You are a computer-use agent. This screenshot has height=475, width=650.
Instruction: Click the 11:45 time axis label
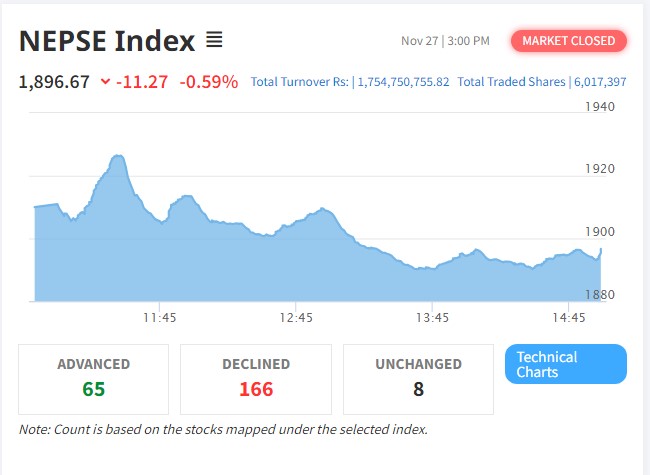(x=160, y=318)
